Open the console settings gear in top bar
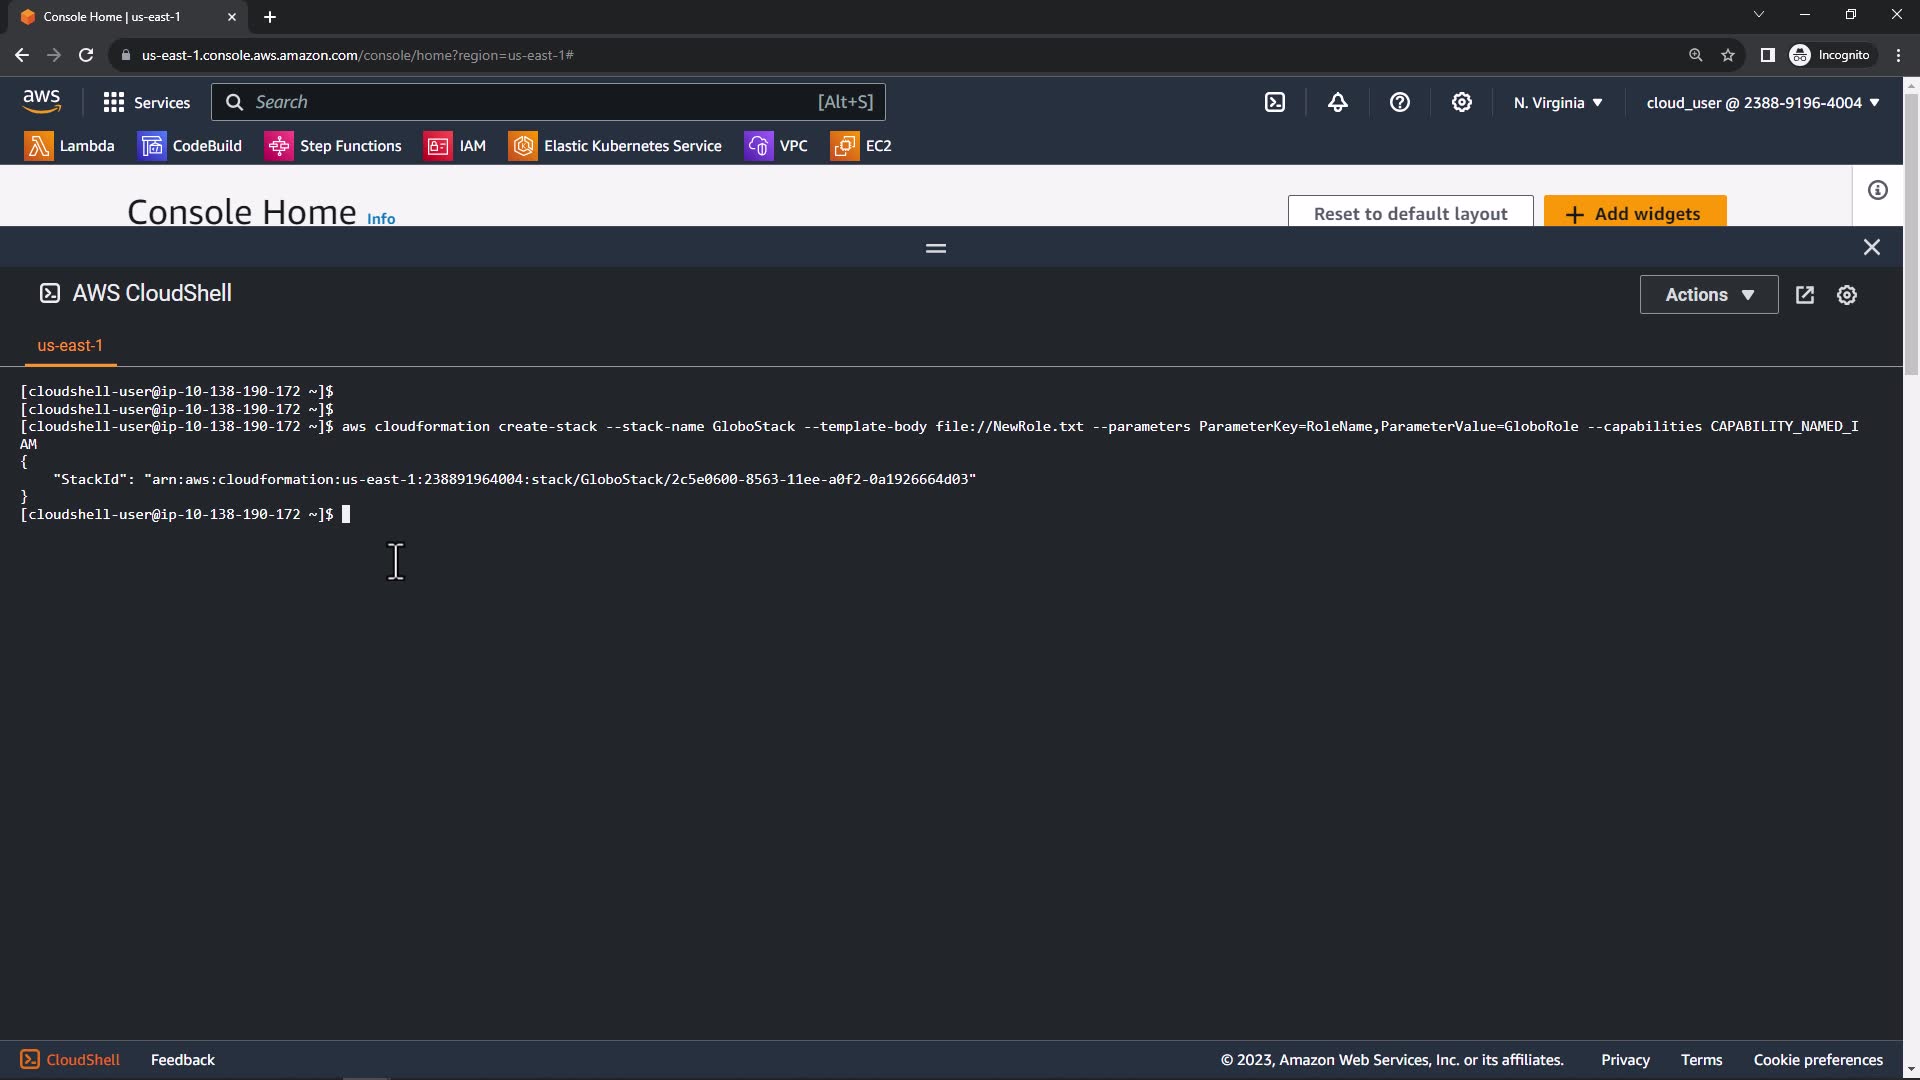Image resolution: width=1920 pixels, height=1080 pixels. pos(1461,102)
